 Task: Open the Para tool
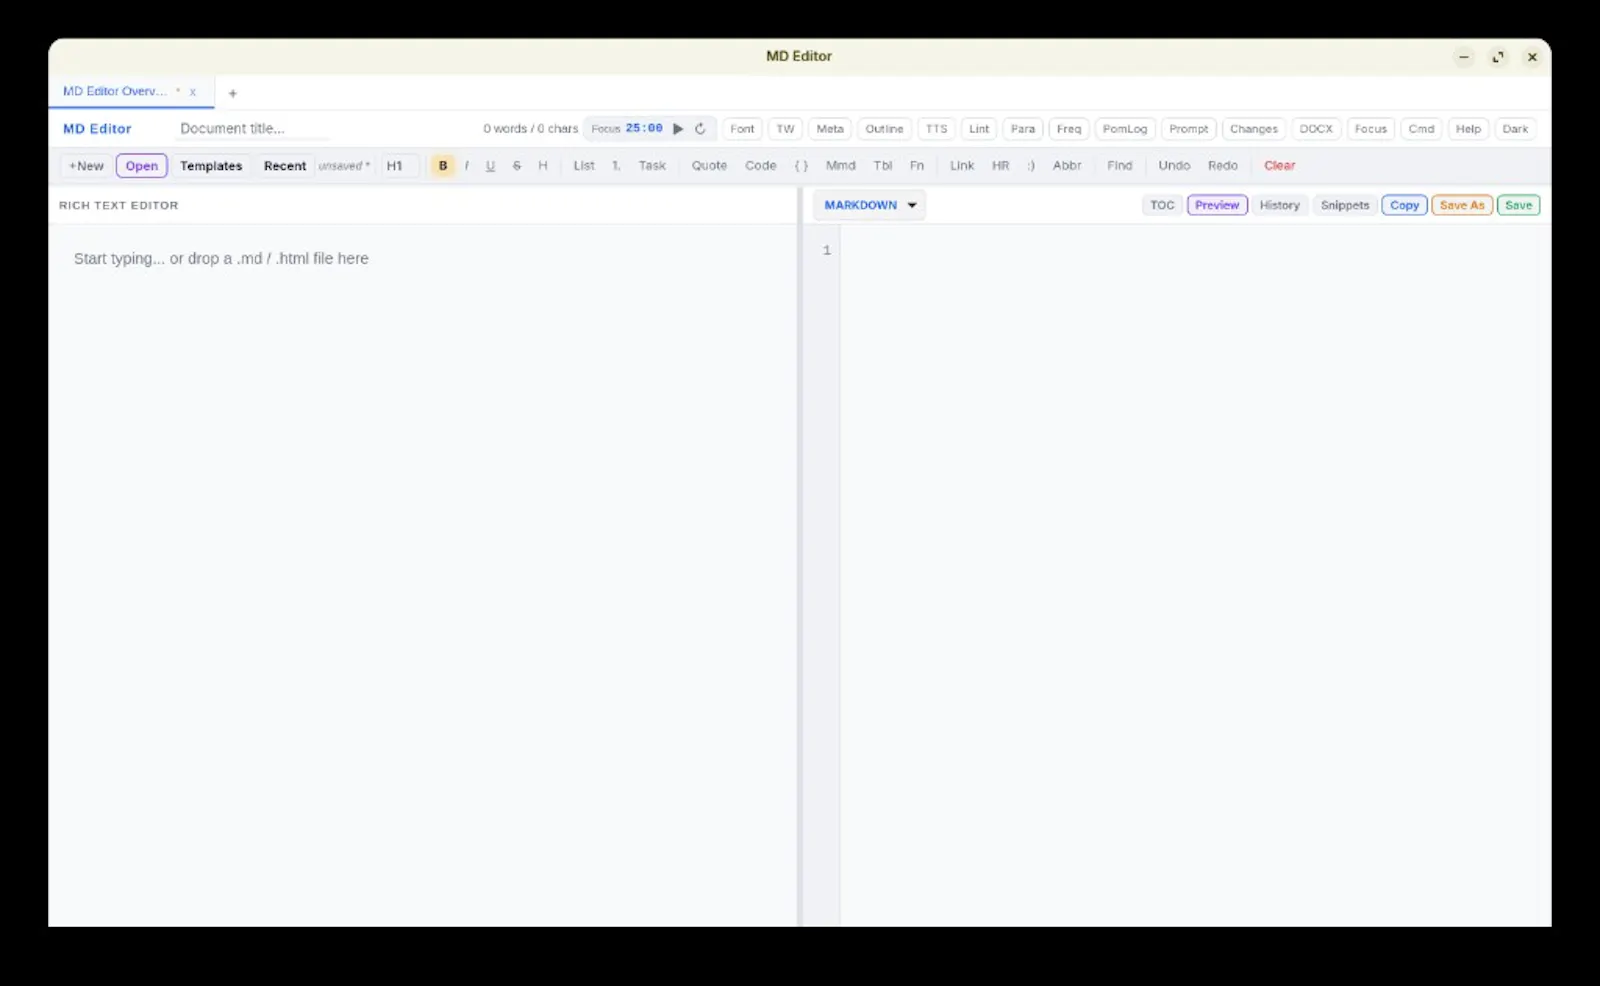point(1023,129)
